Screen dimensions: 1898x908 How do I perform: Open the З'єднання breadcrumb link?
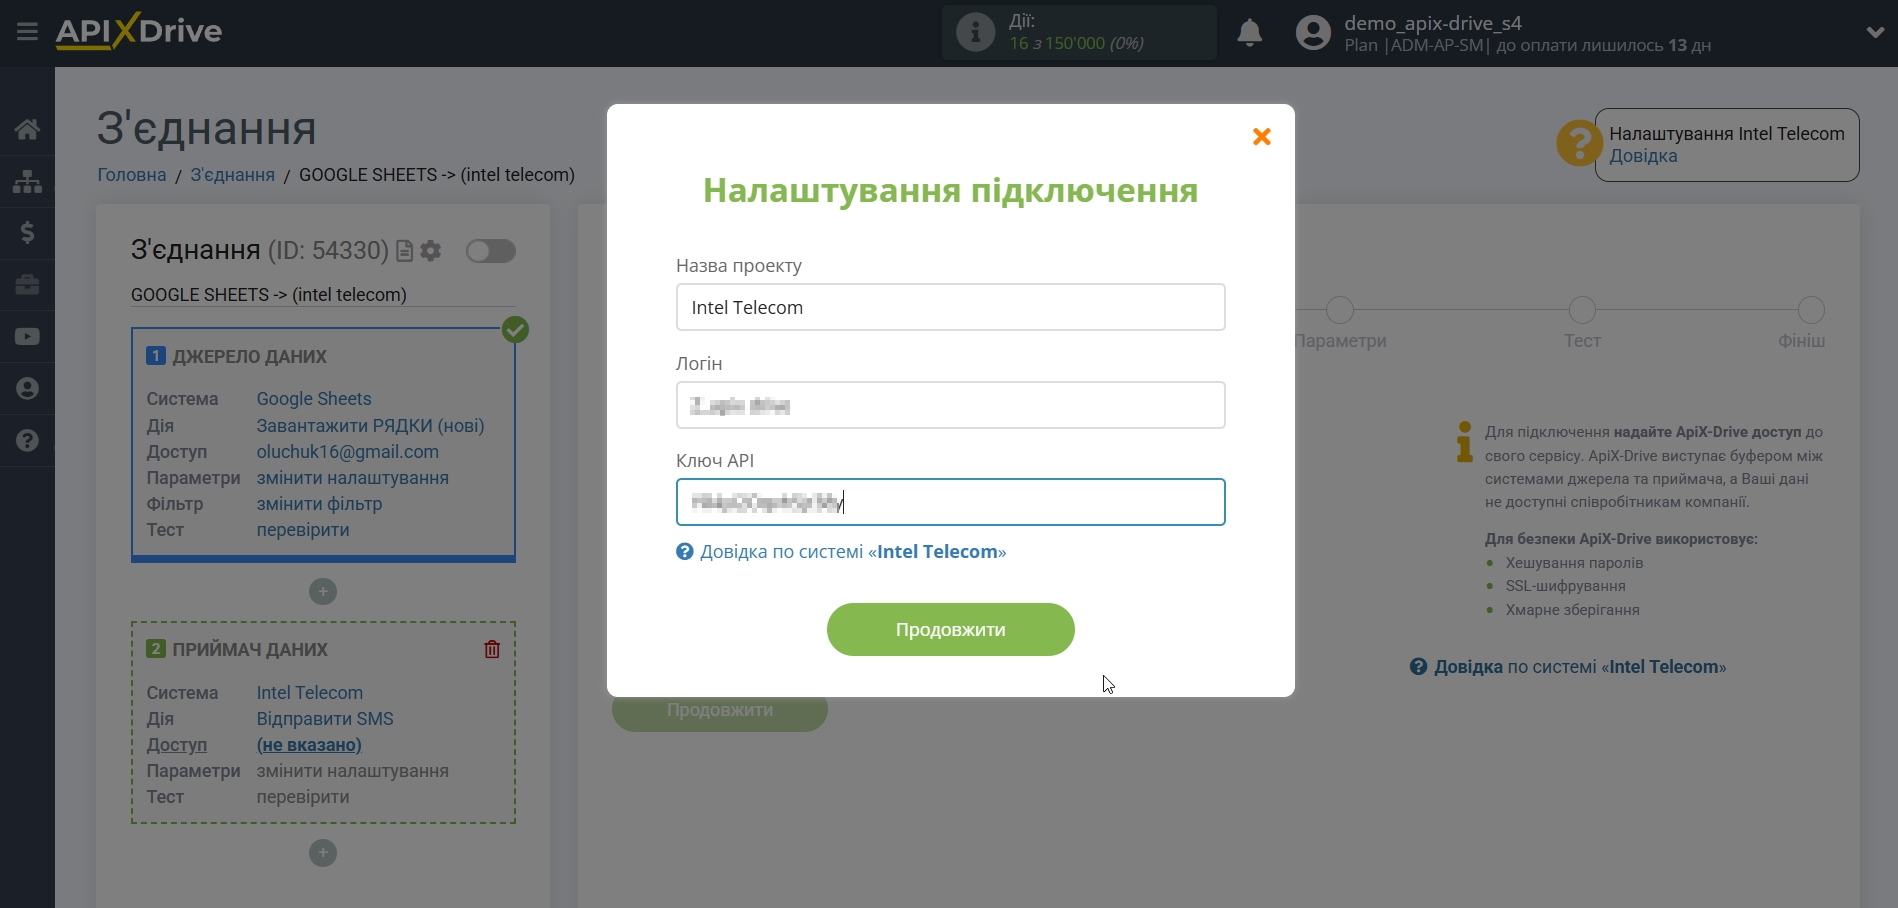click(x=233, y=175)
